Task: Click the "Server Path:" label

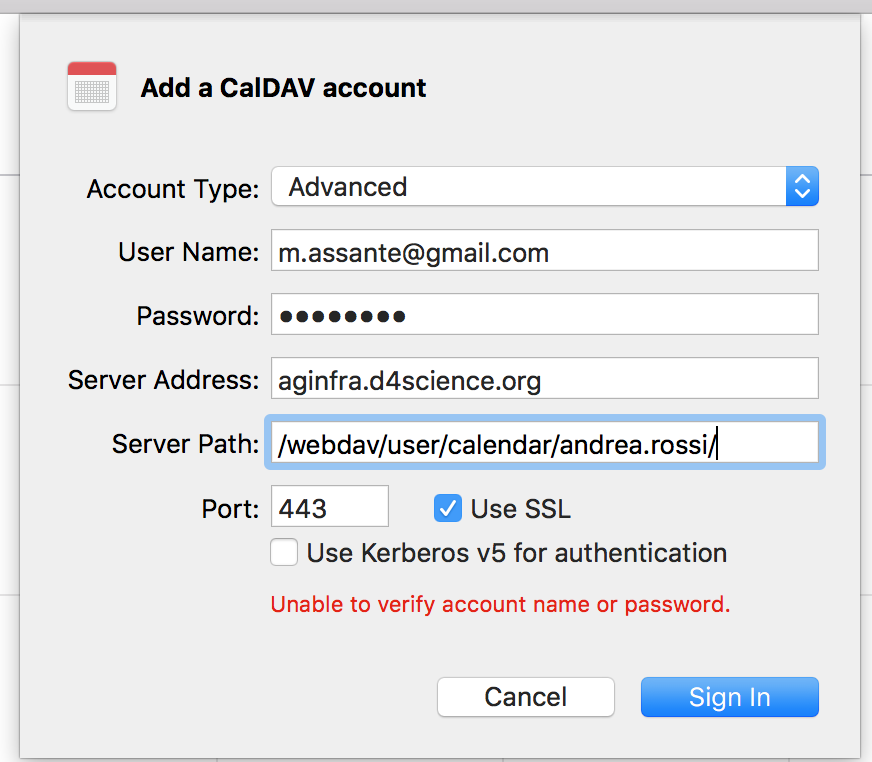Action: tap(186, 444)
